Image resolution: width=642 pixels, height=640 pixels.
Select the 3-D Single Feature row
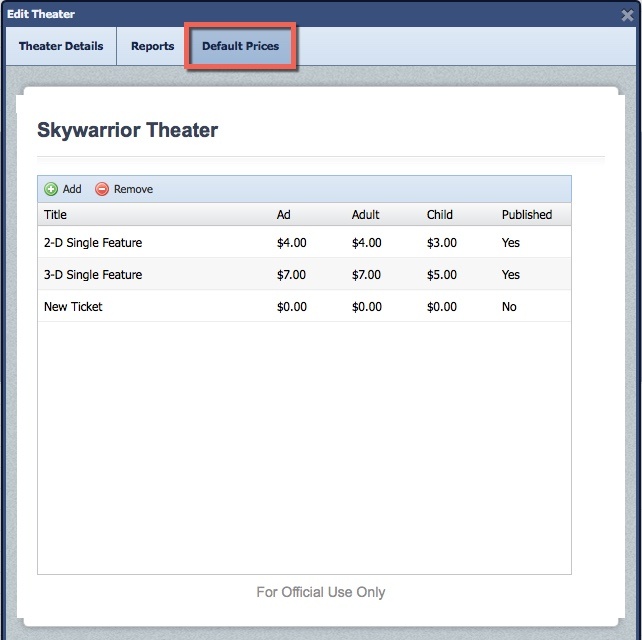click(x=93, y=274)
